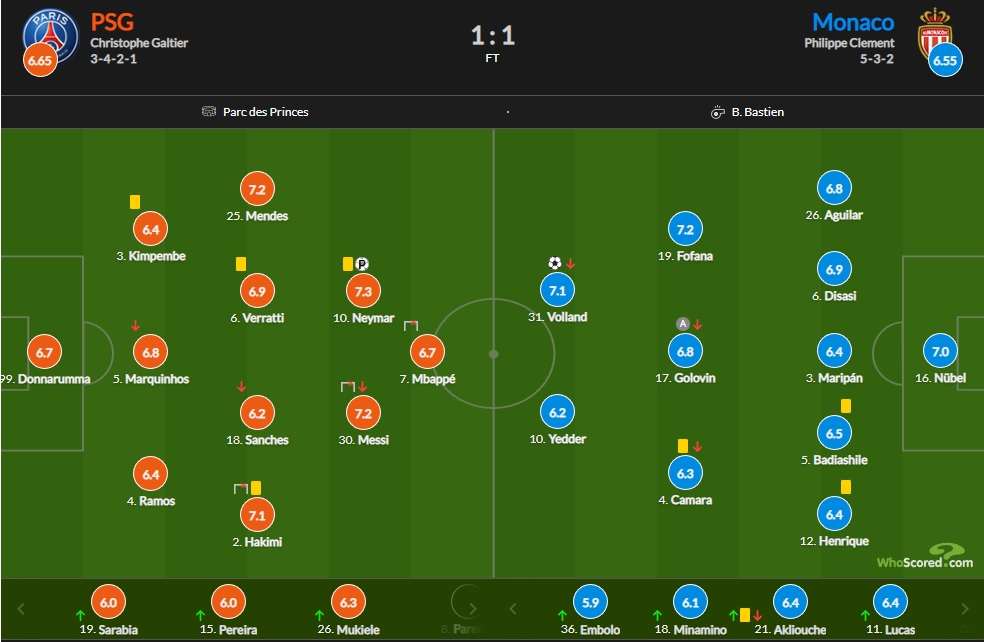Click the goal ball icon above Volland
This screenshot has width=984, height=642.
point(555,263)
